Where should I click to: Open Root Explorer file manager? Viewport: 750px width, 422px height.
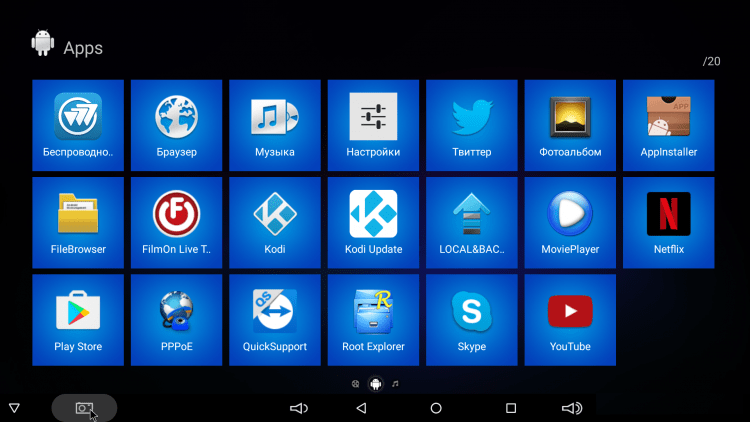coord(373,320)
